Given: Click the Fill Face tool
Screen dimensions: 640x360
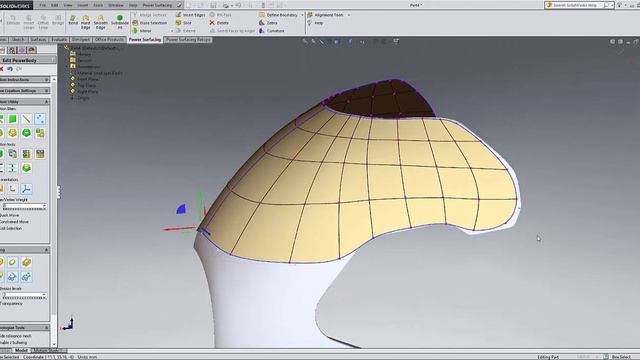Looking at the screenshot, I should click(220, 15).
